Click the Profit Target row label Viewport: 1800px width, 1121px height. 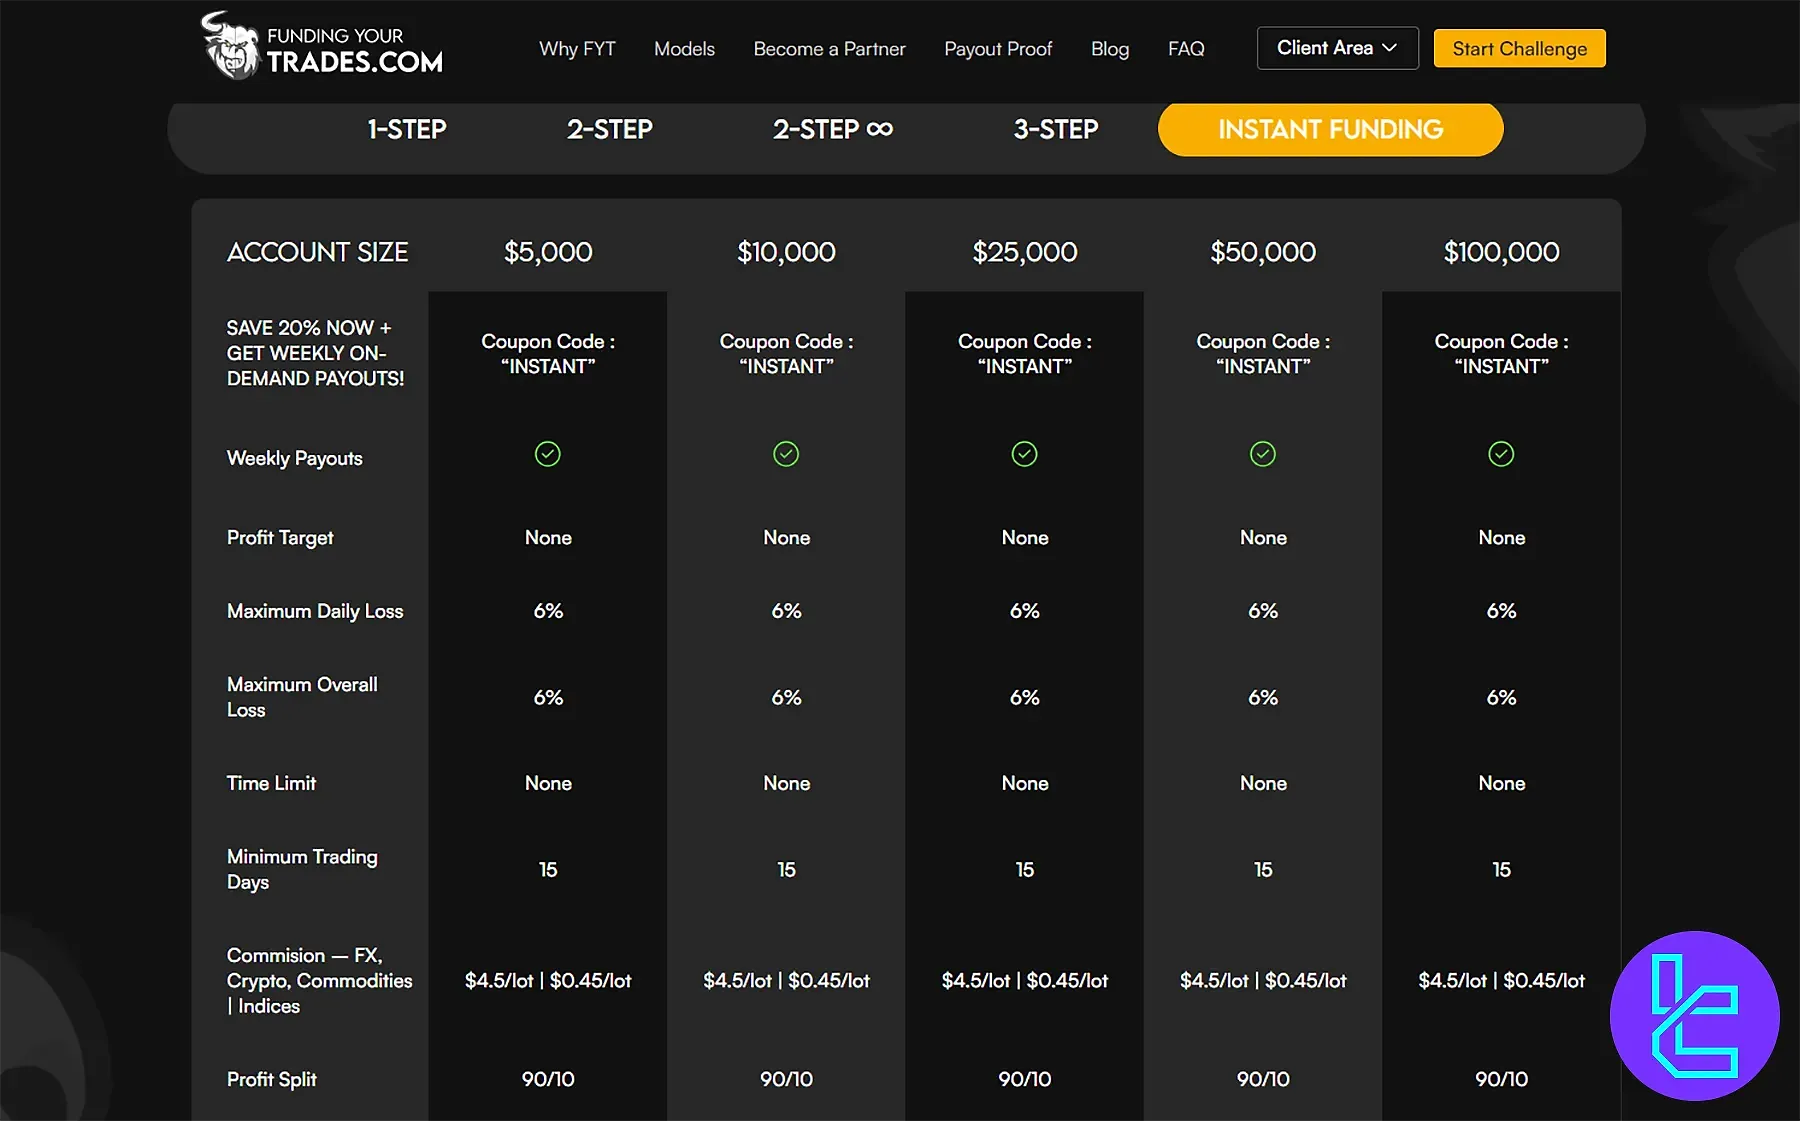pyautogui.click(x=280, y=538)
